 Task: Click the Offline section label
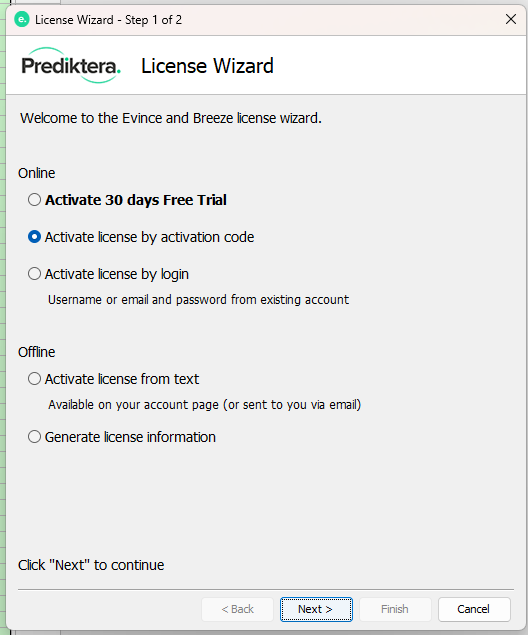[x=36, y=352]
